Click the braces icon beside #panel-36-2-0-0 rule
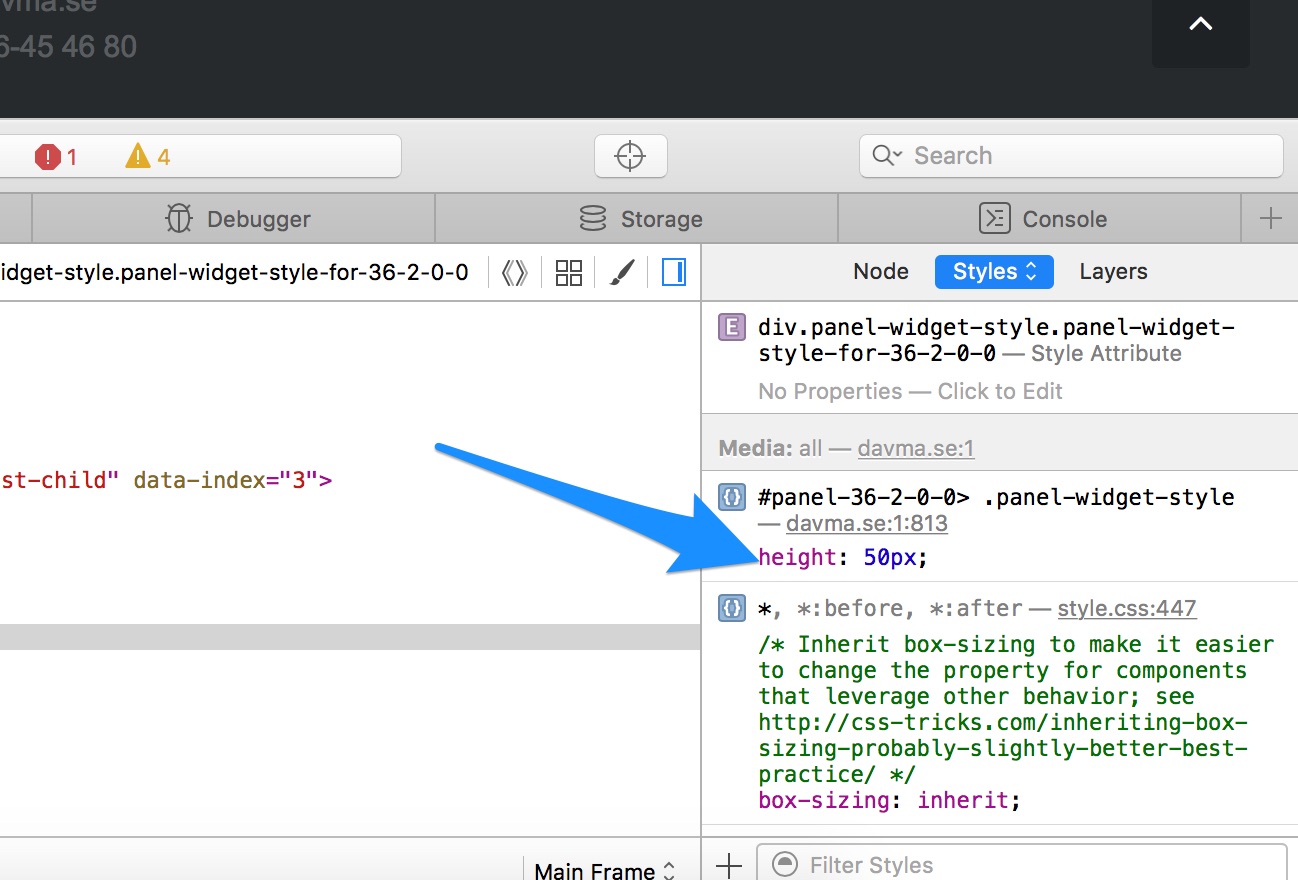Screen dimensions: 1298x880 [732, 497]
